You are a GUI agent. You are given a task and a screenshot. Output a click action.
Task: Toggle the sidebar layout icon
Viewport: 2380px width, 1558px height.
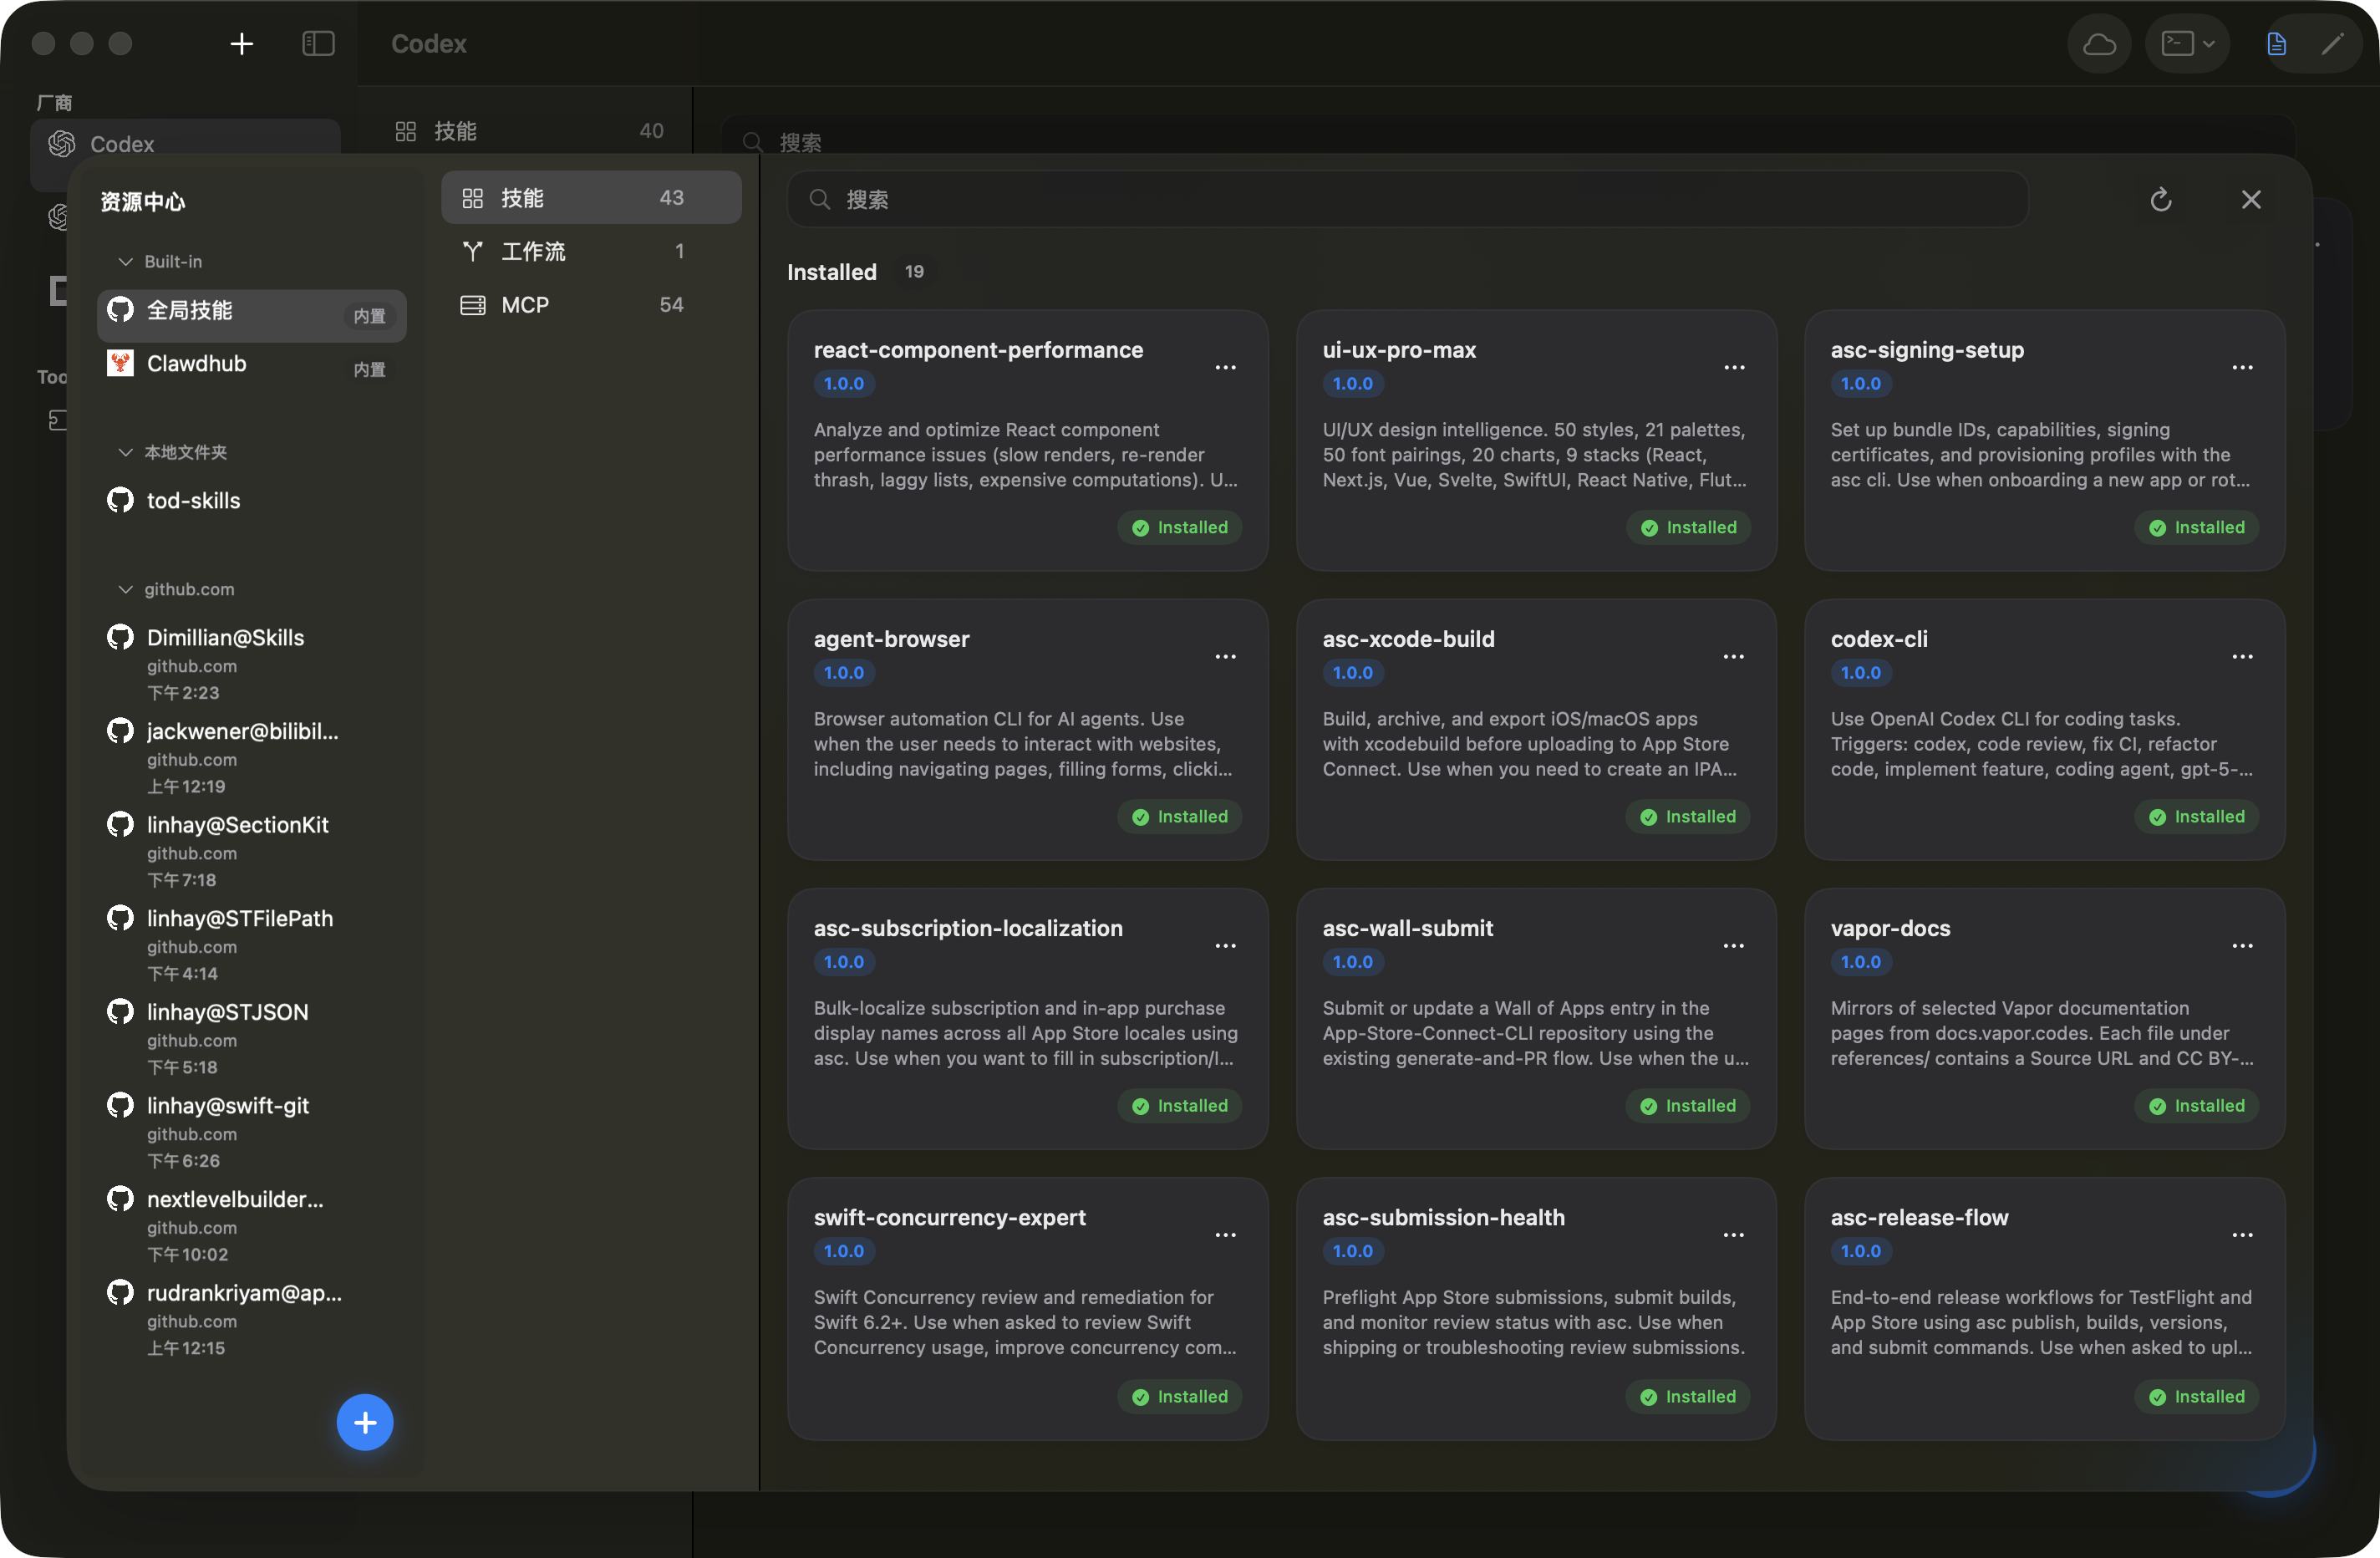click(318, 44)
